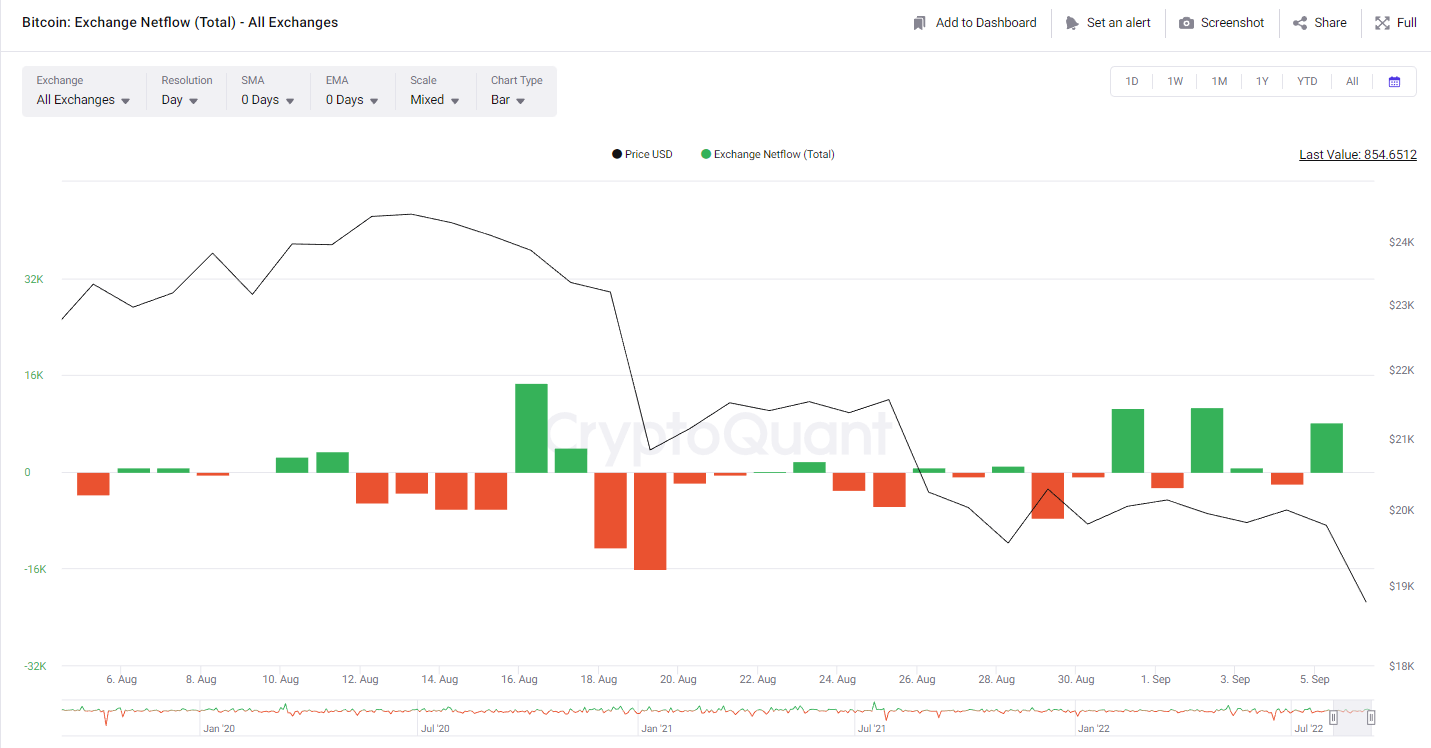Click the Share icon
This screenshot has height=748, width=1431.
click(x=1300, y=23)
